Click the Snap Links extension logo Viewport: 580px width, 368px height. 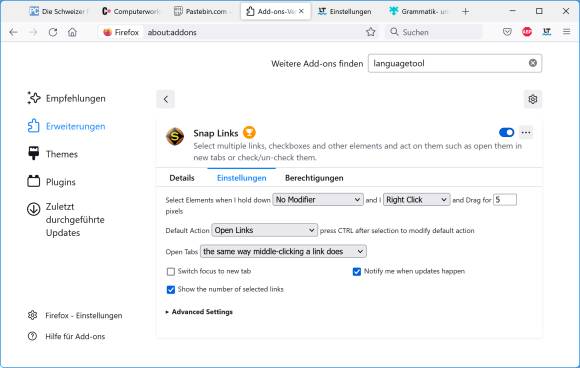(x=175, y=136)
